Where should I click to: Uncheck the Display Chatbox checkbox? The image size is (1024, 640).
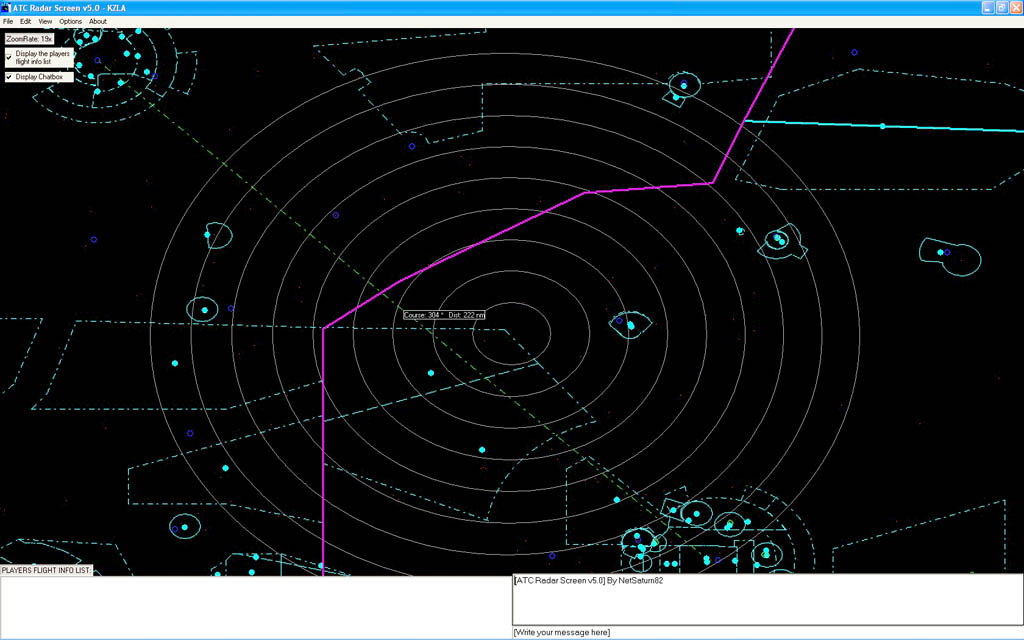[x=9, y=76]
